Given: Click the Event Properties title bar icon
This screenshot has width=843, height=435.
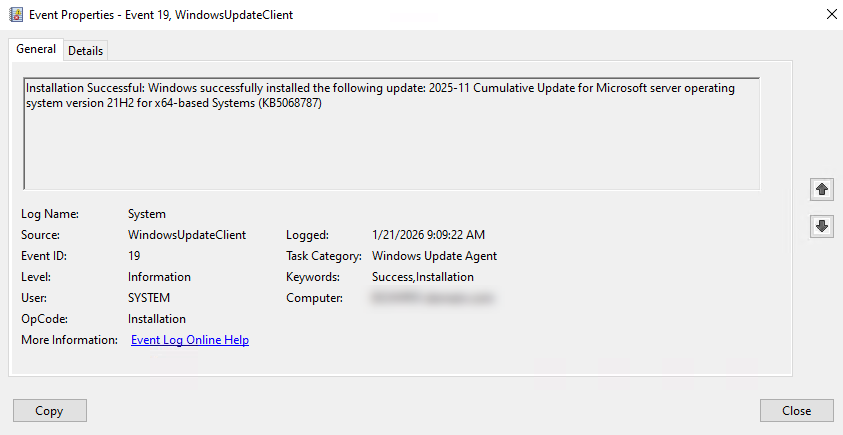Looking at the screenshot, I should [x=15, y=15].
